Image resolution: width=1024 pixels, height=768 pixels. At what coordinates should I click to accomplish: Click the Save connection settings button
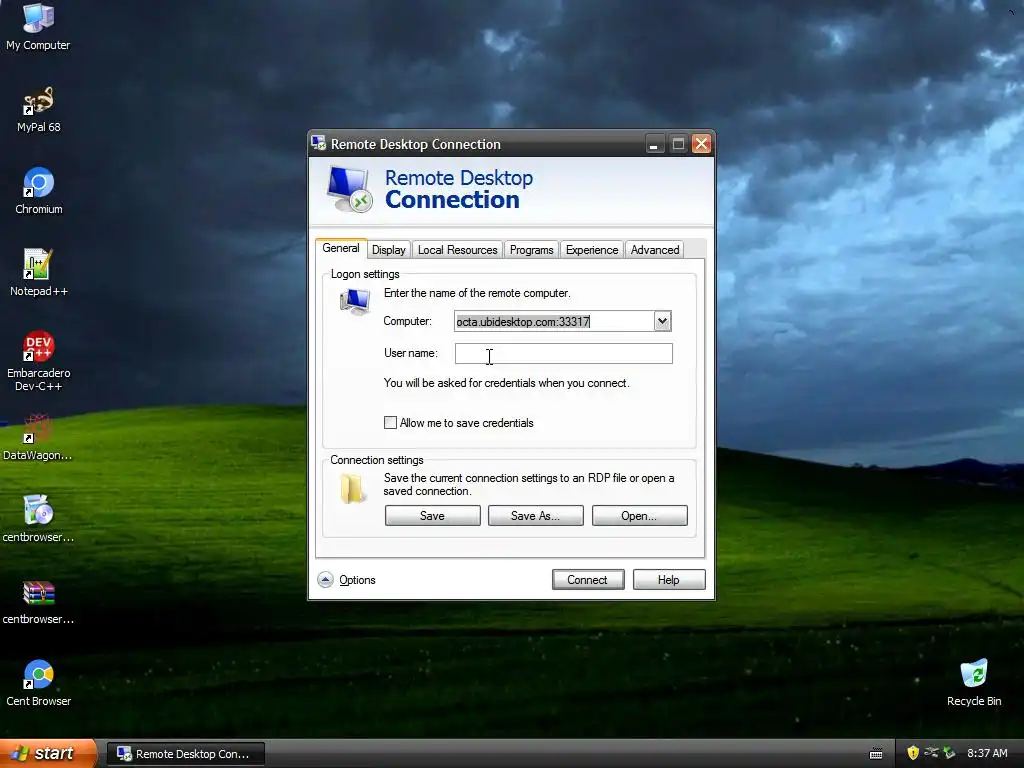[432, 516]
